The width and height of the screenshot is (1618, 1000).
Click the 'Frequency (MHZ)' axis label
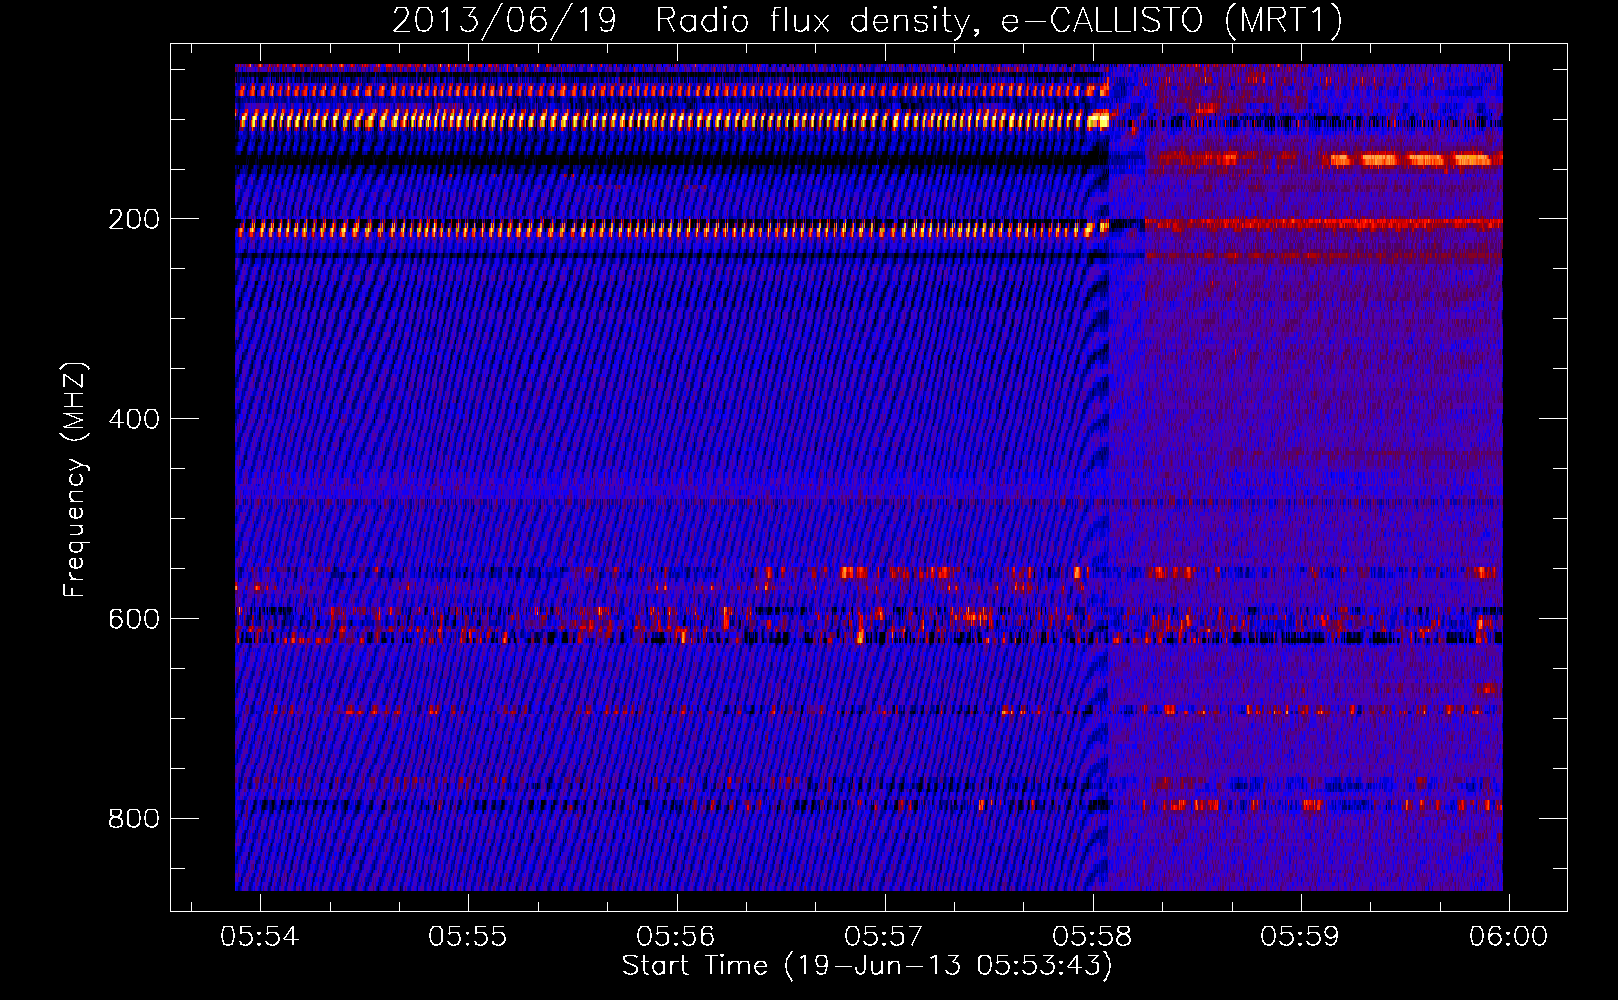pyautogui.click(x=75, y=480)
